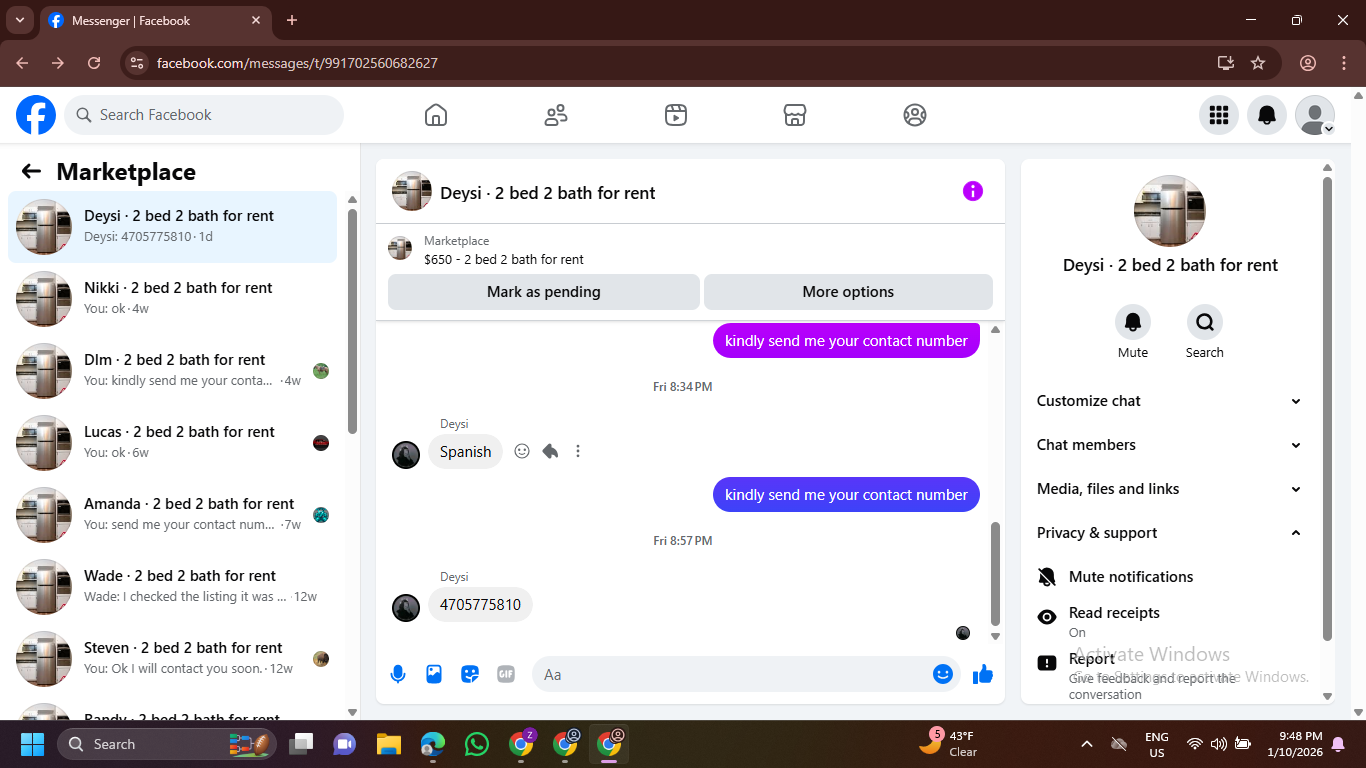Click the Mute notifications option
Screen dimensions: 1366x768
click(1169, 577)
